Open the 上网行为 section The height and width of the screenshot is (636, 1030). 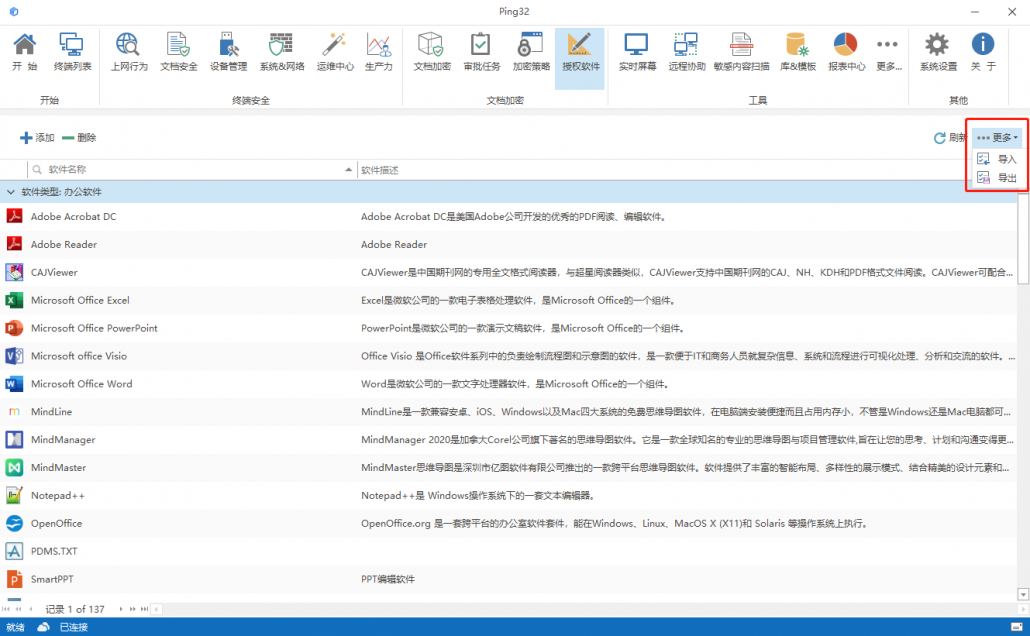coord(129,51)
